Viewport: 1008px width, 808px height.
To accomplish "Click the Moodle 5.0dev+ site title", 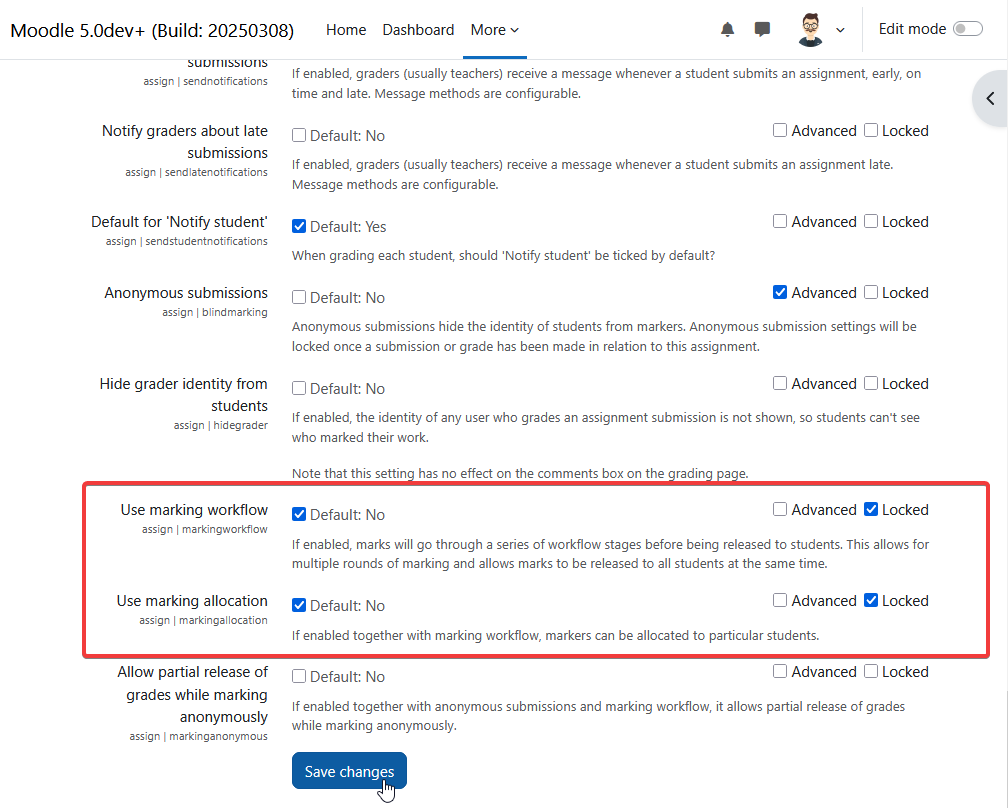I will 152,30.
